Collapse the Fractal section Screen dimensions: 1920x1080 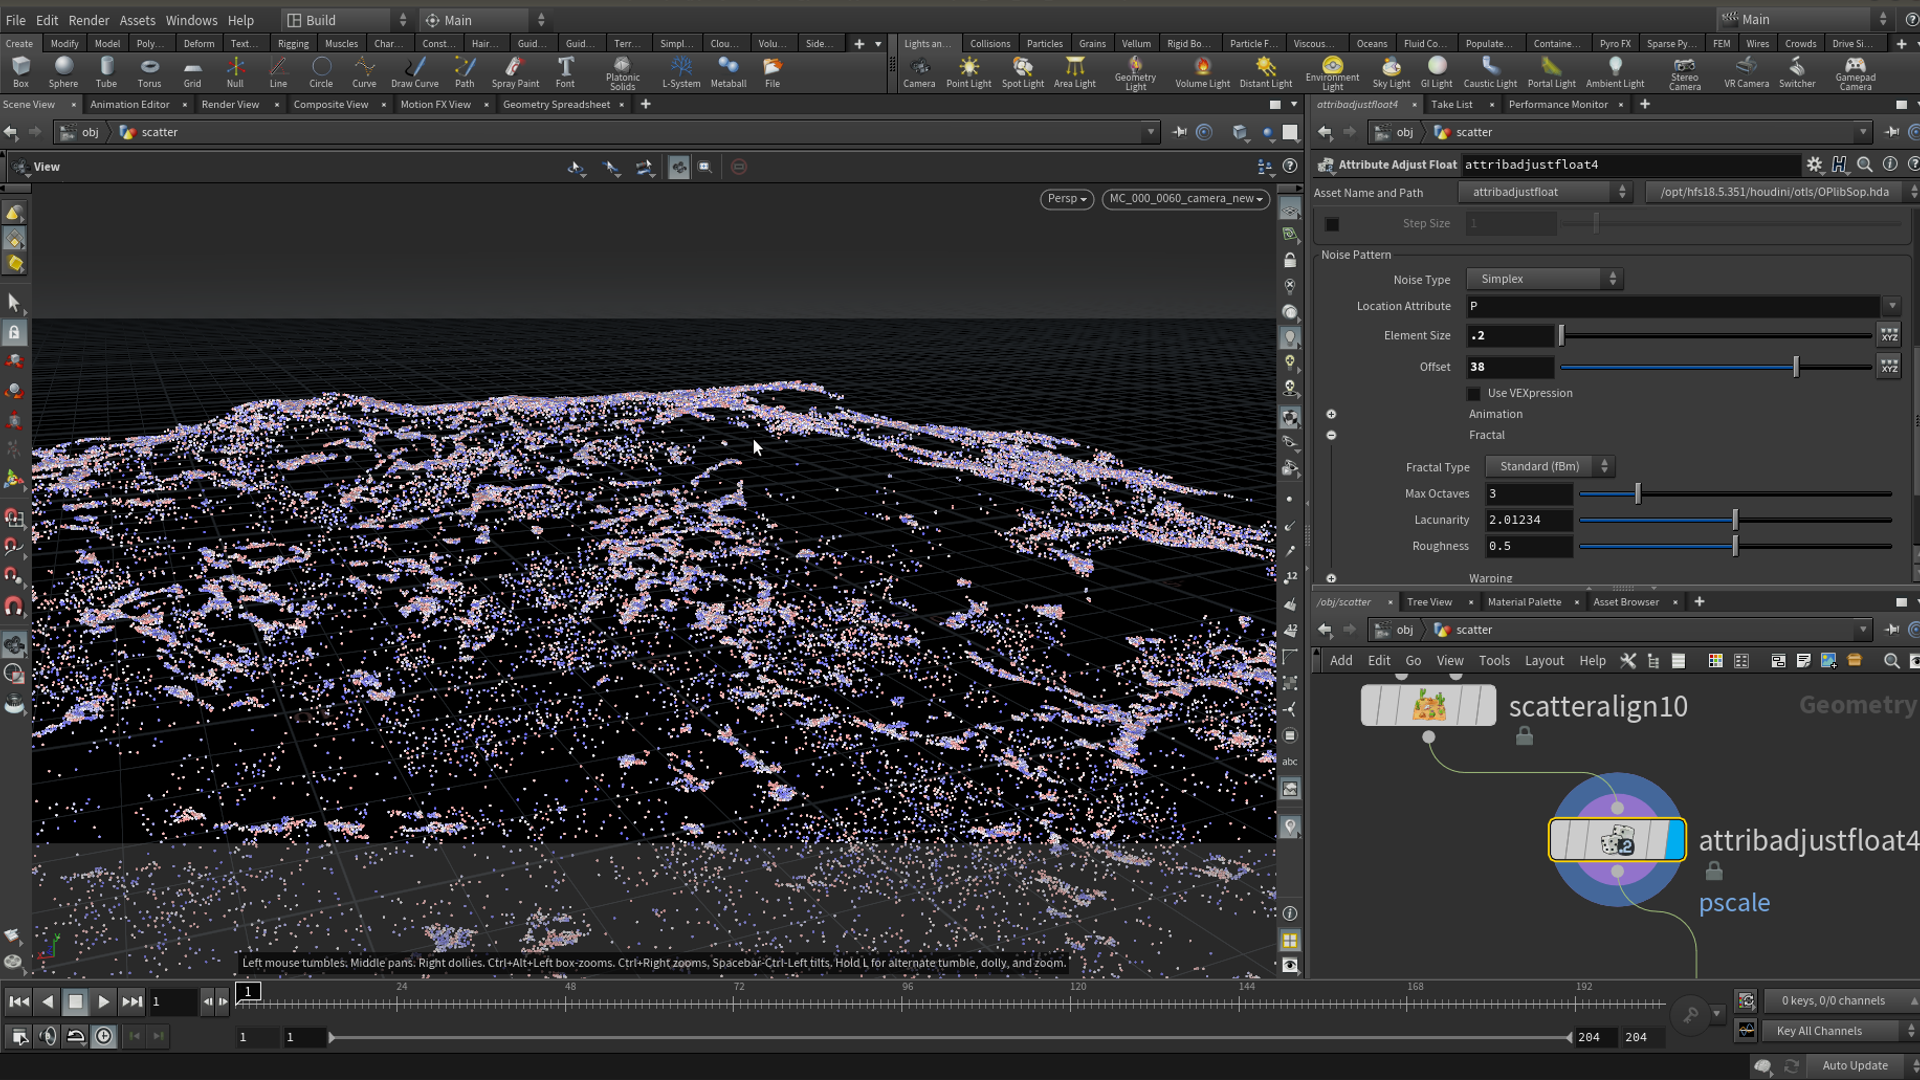(1331, 435)
